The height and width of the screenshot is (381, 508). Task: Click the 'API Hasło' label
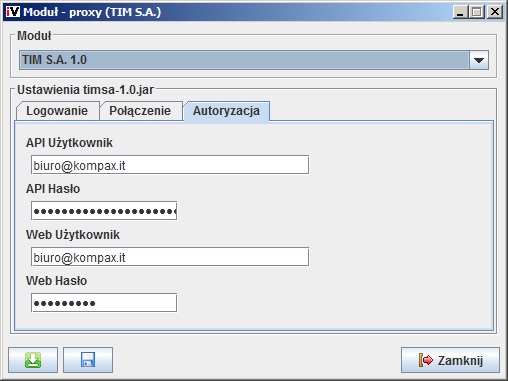[53, 189]
